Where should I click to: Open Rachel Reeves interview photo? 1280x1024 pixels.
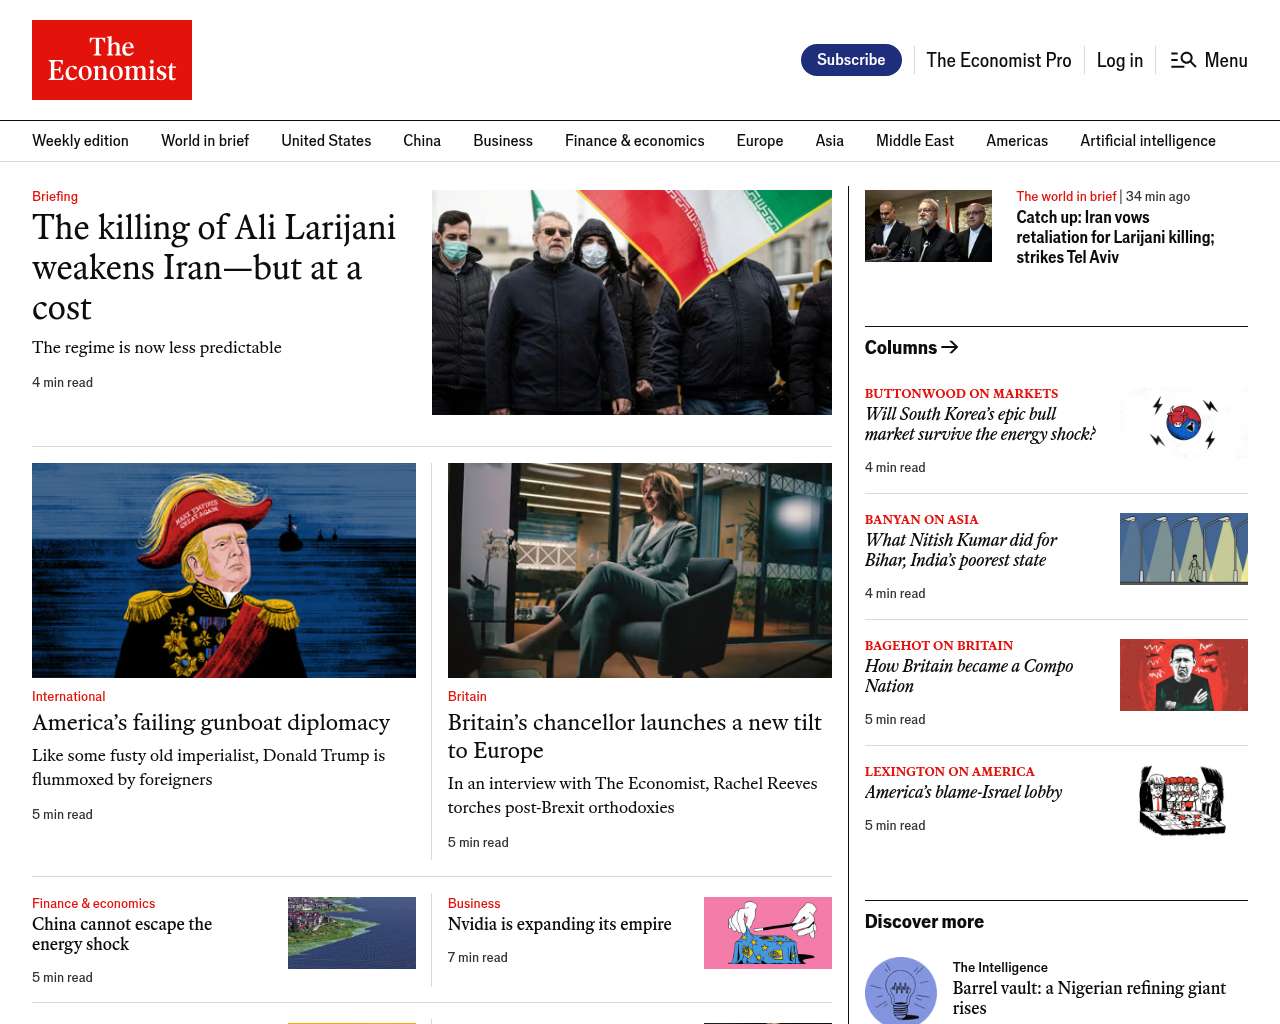click(640, 570)
